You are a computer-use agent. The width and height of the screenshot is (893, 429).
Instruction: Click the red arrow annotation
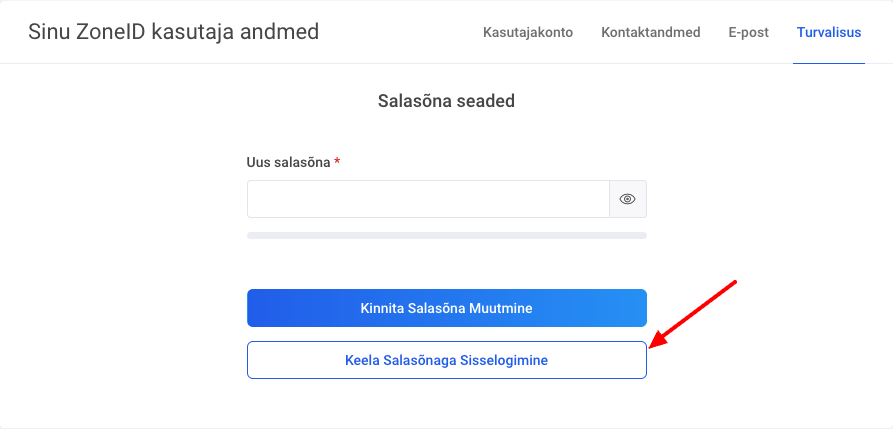point(696,312)
